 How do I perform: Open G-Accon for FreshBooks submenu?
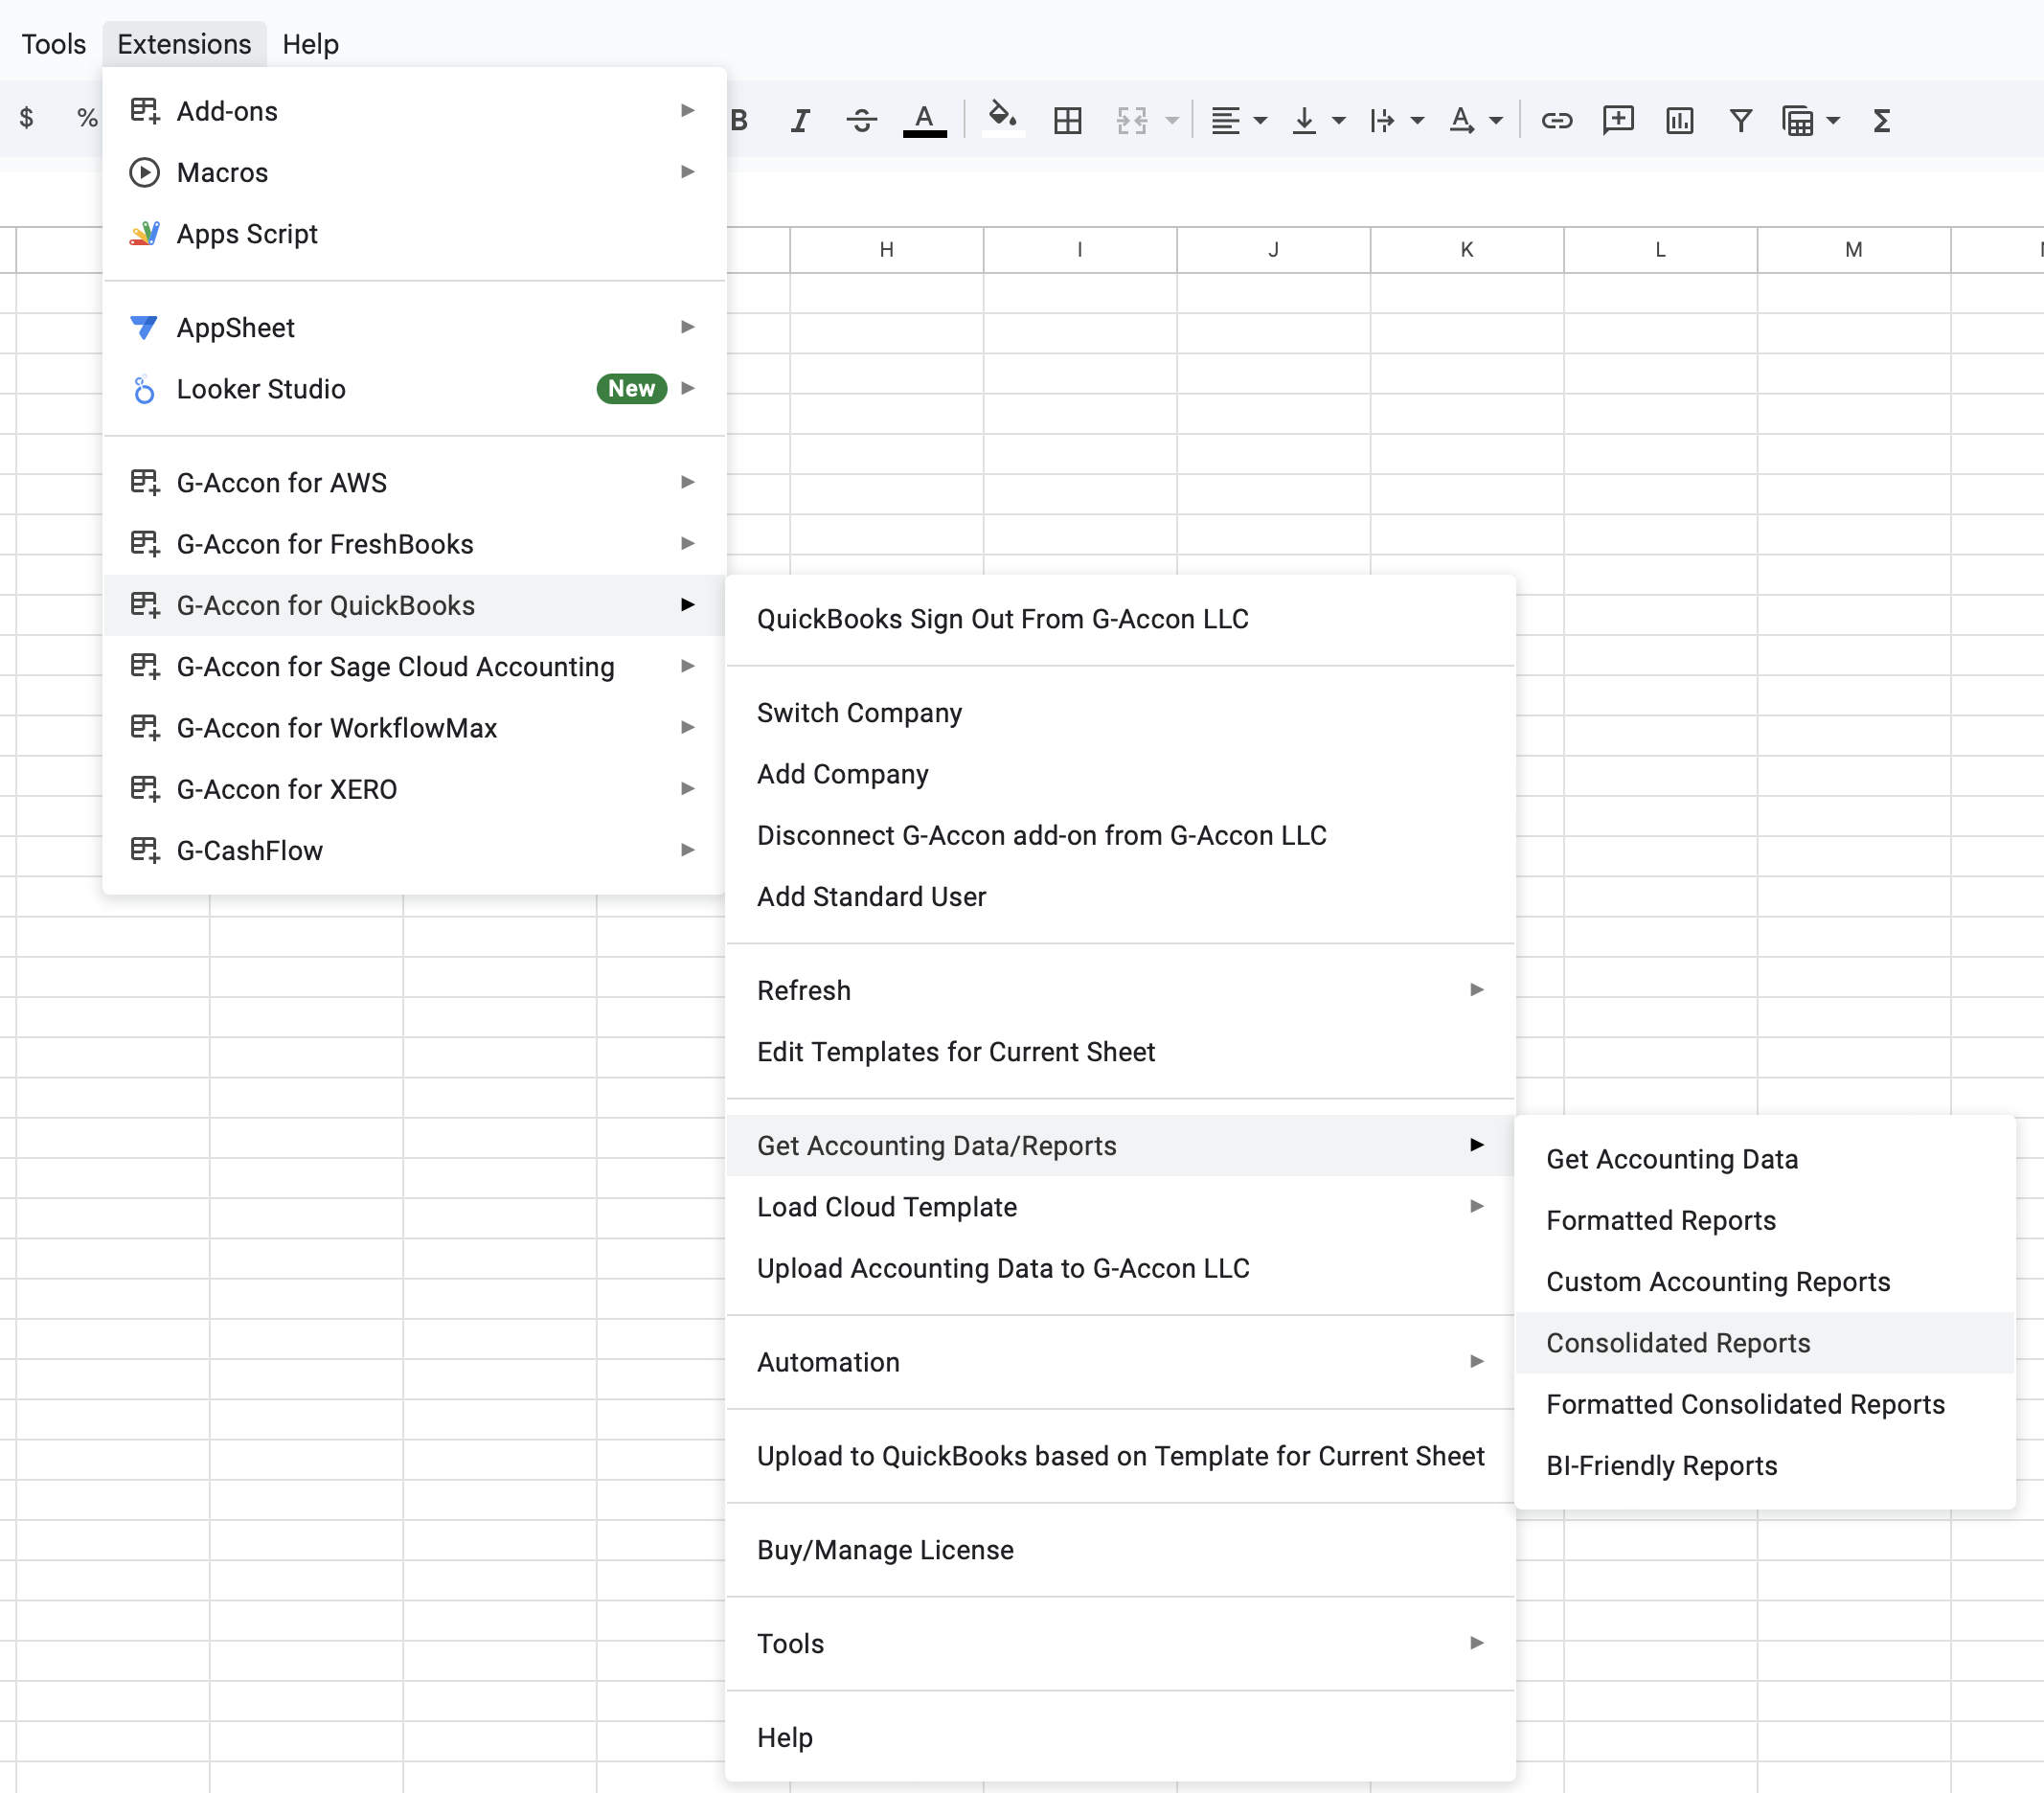coord(414,544)
